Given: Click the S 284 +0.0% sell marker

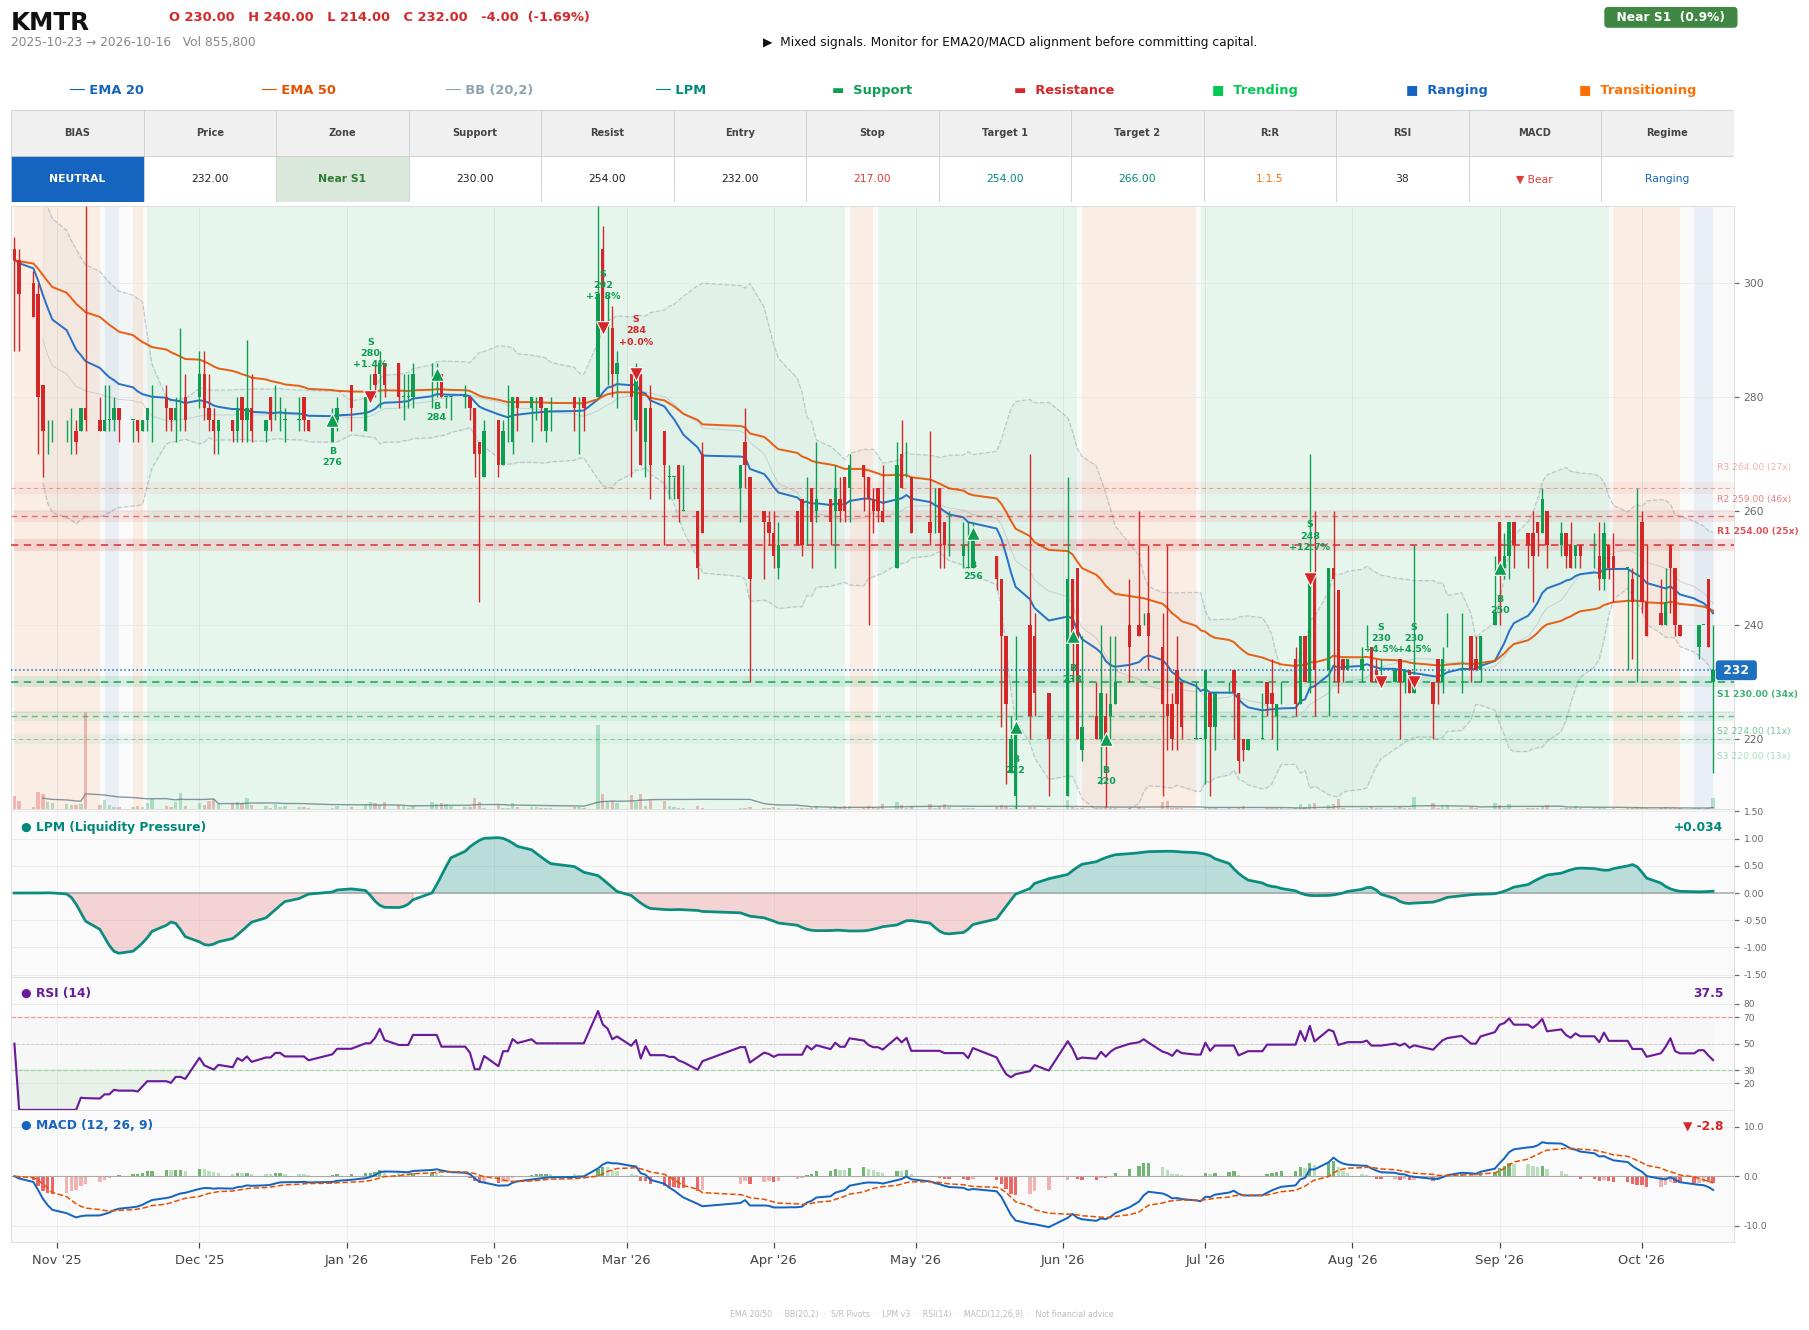Looking at the screenshot, I should 636,375.
